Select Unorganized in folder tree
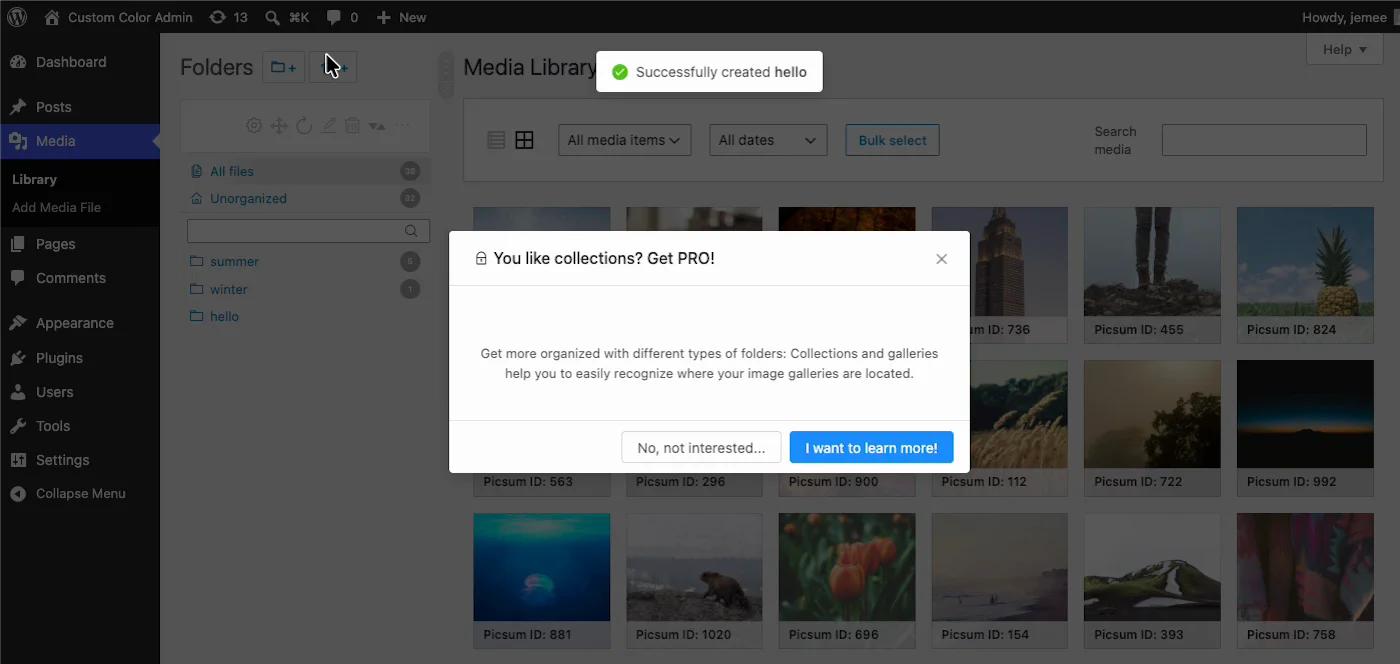The height and width of the screenshot is (664, 1400). [x=306, y=198]
